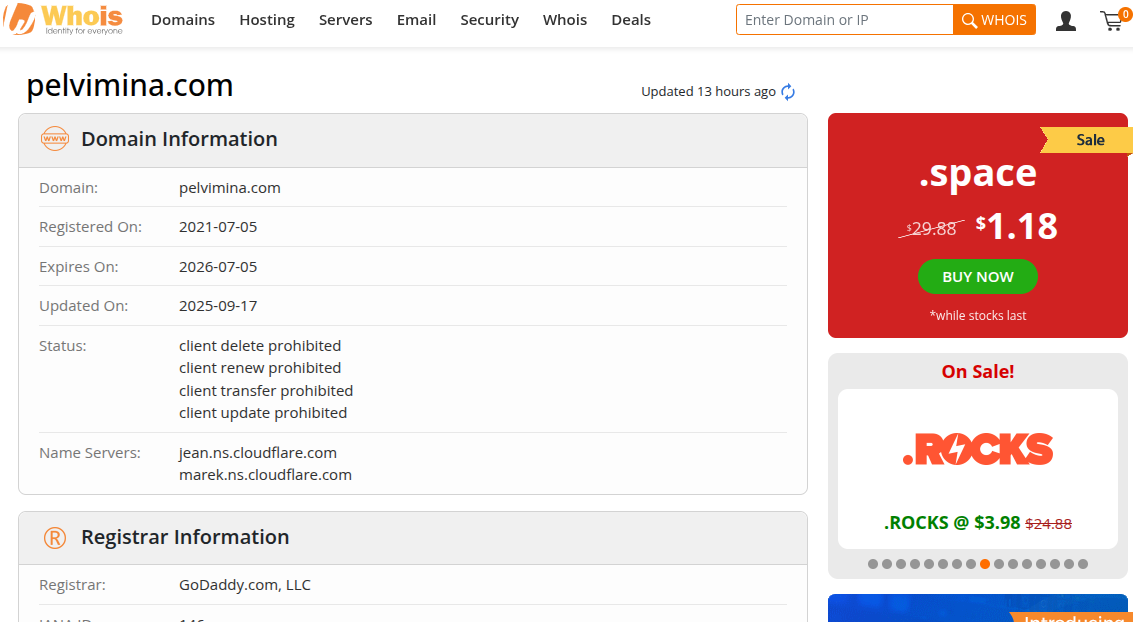Click the Updated 13 hours ago text

click(x=708, y=92)
